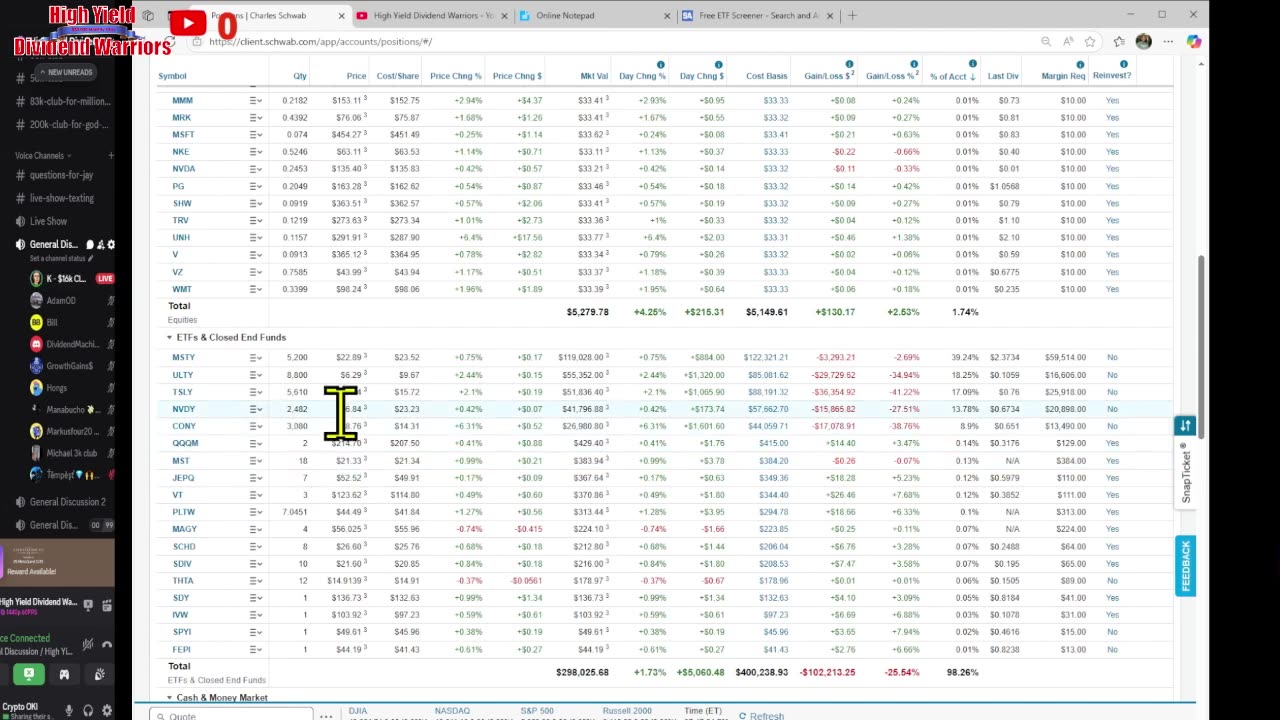This screenshot has height=720, width=1280.
Task: Click the info icon above Margin Req
Action: tap(1080, 65)
